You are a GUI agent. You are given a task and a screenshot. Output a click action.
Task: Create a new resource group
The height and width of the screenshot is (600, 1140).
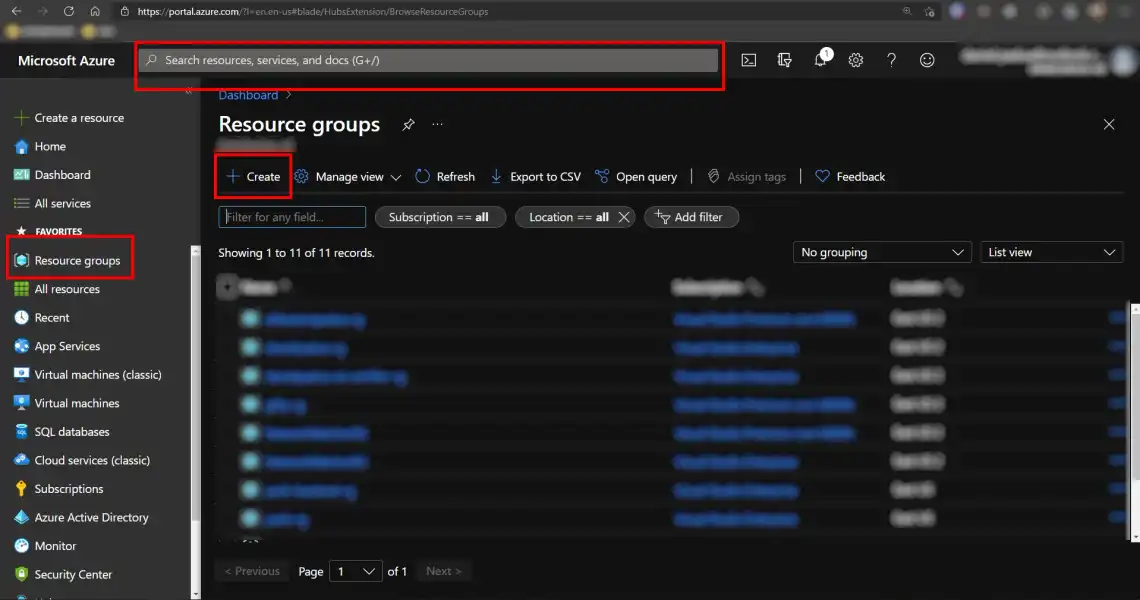point(252,176)
